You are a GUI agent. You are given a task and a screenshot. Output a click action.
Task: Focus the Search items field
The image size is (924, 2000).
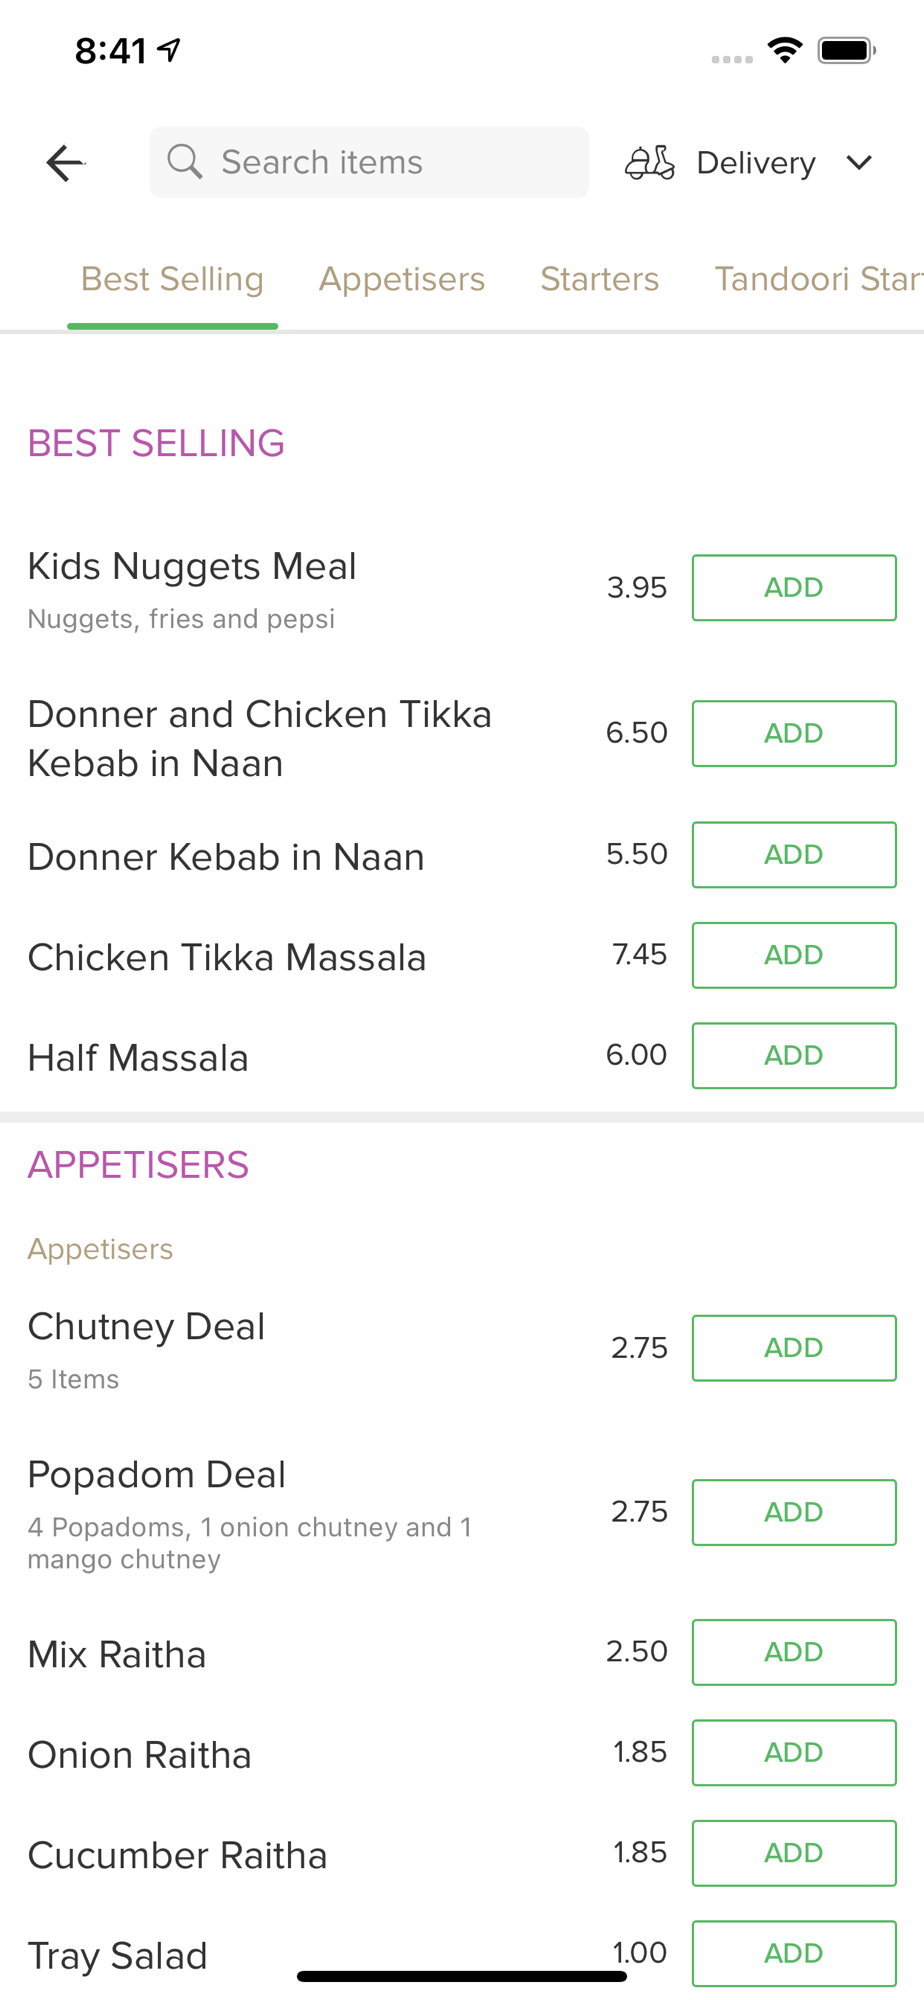click(390, 162)
